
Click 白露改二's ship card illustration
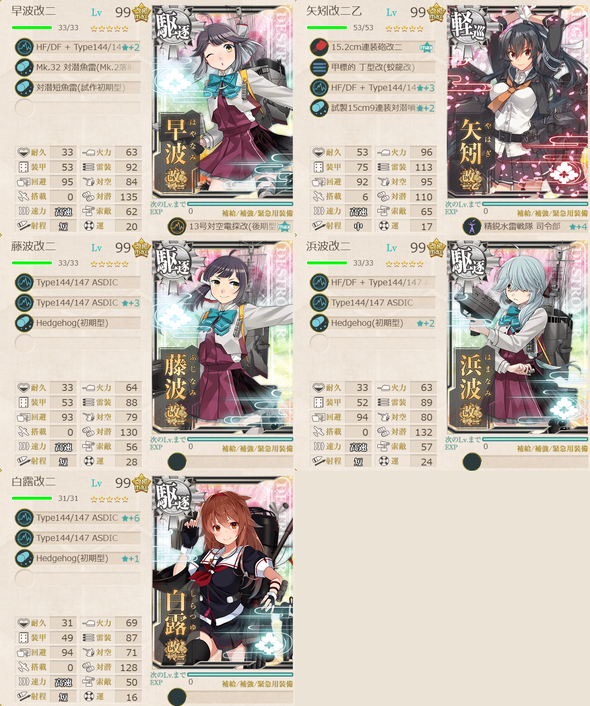pyautogui.click(x=223, y=573)
